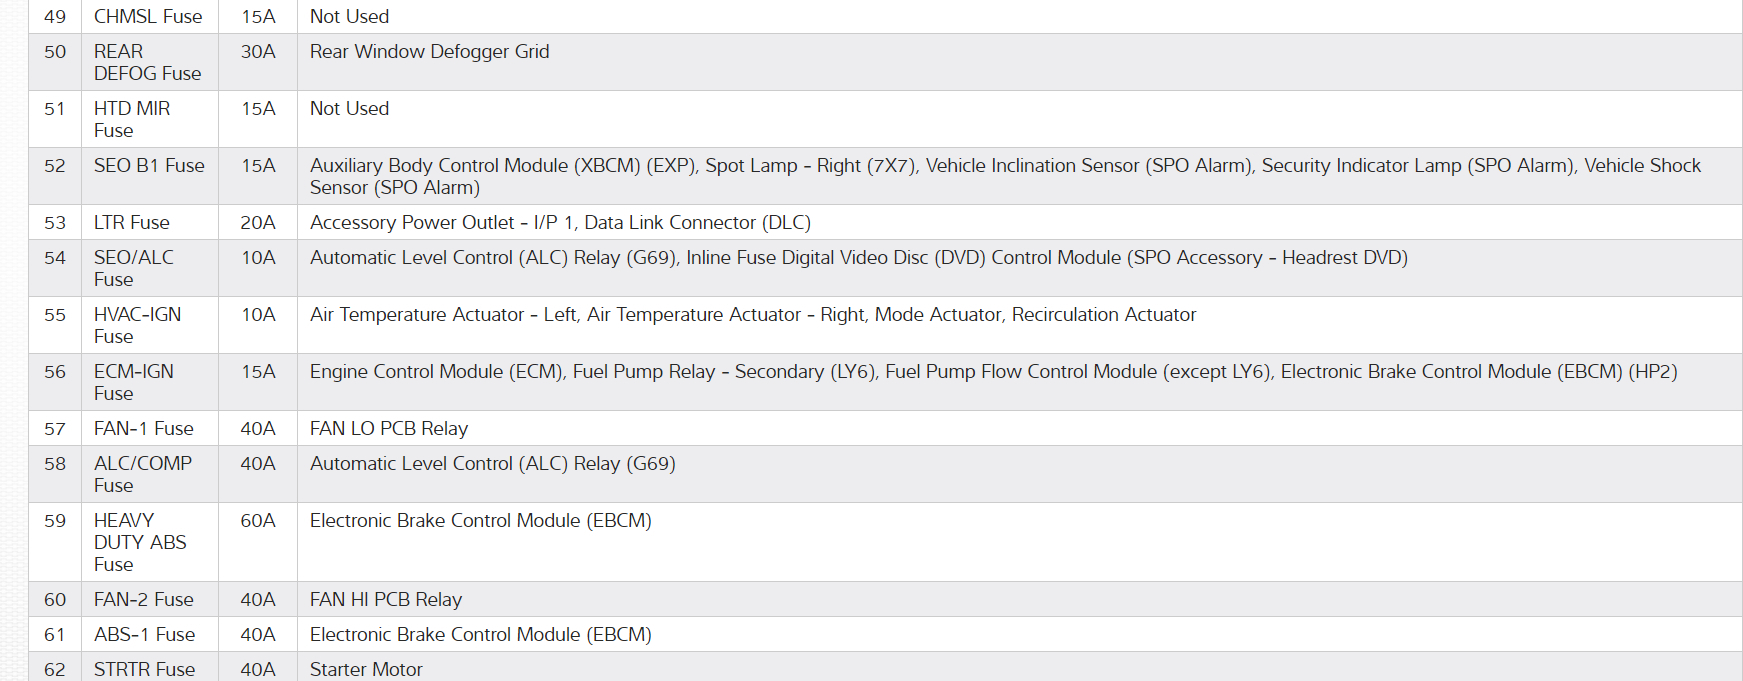Image resolution: width=1743 pixels, height=681 pixels.
Task: Click the "HTD MIR Fuse" cell
Action: [132, 119]
